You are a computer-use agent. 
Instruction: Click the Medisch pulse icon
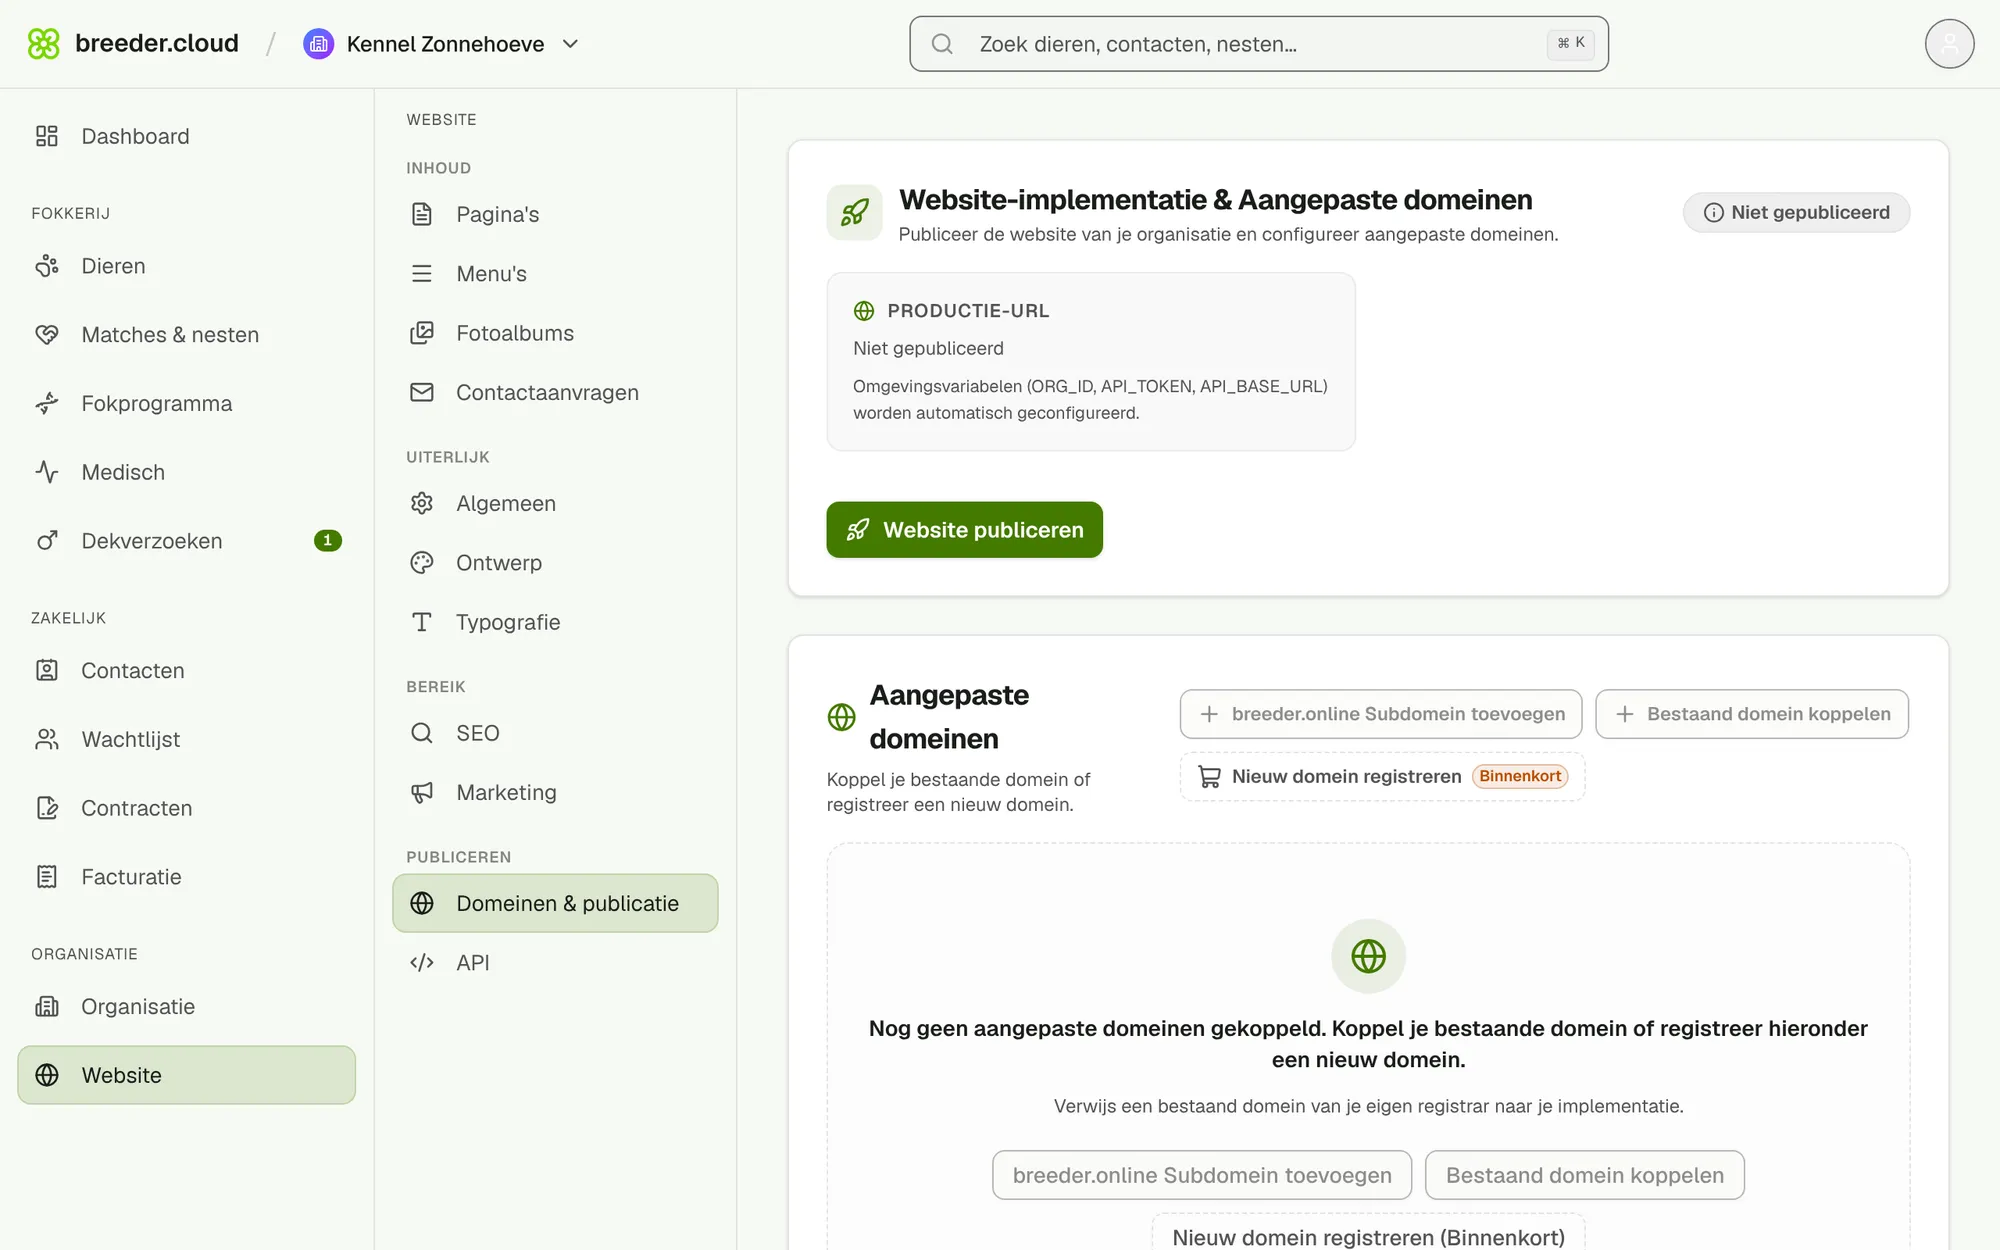click(47, 472)
